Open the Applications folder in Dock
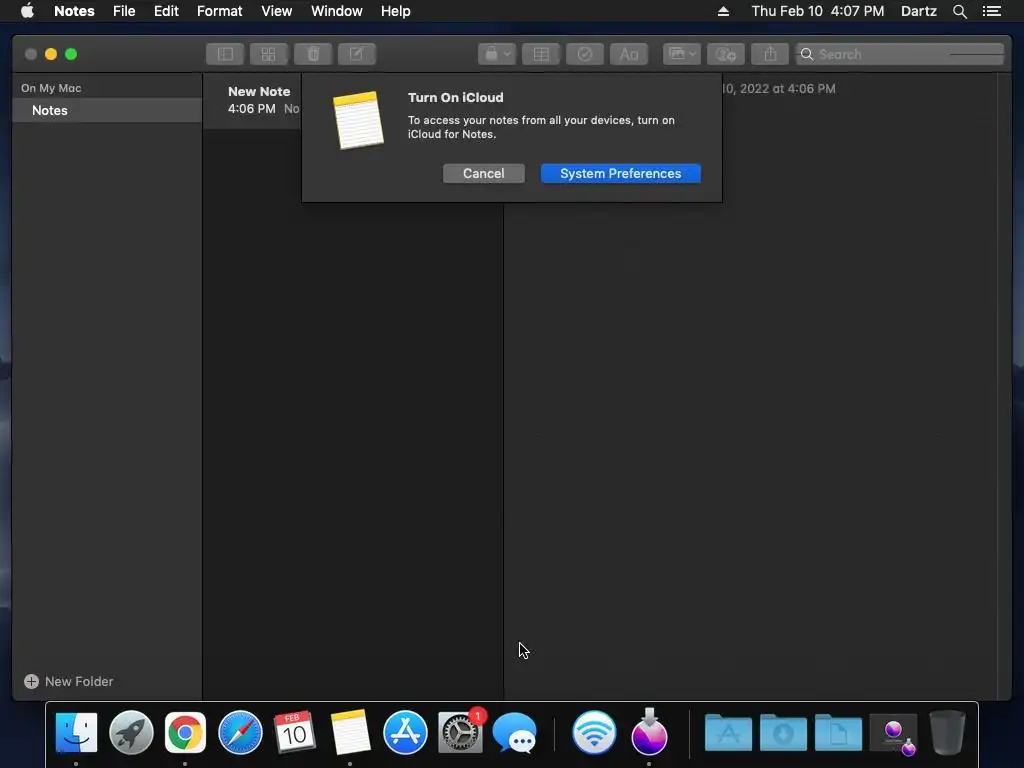Image resolution: width=1024 pixels, height=768 pixels. 728,733
